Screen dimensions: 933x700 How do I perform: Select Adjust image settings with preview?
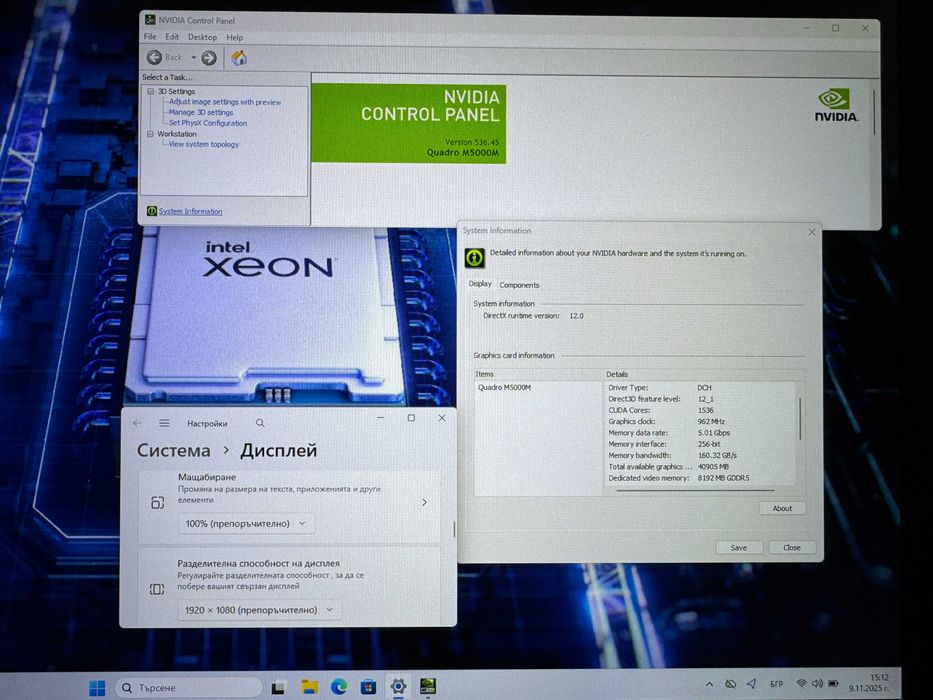(225, 102)
